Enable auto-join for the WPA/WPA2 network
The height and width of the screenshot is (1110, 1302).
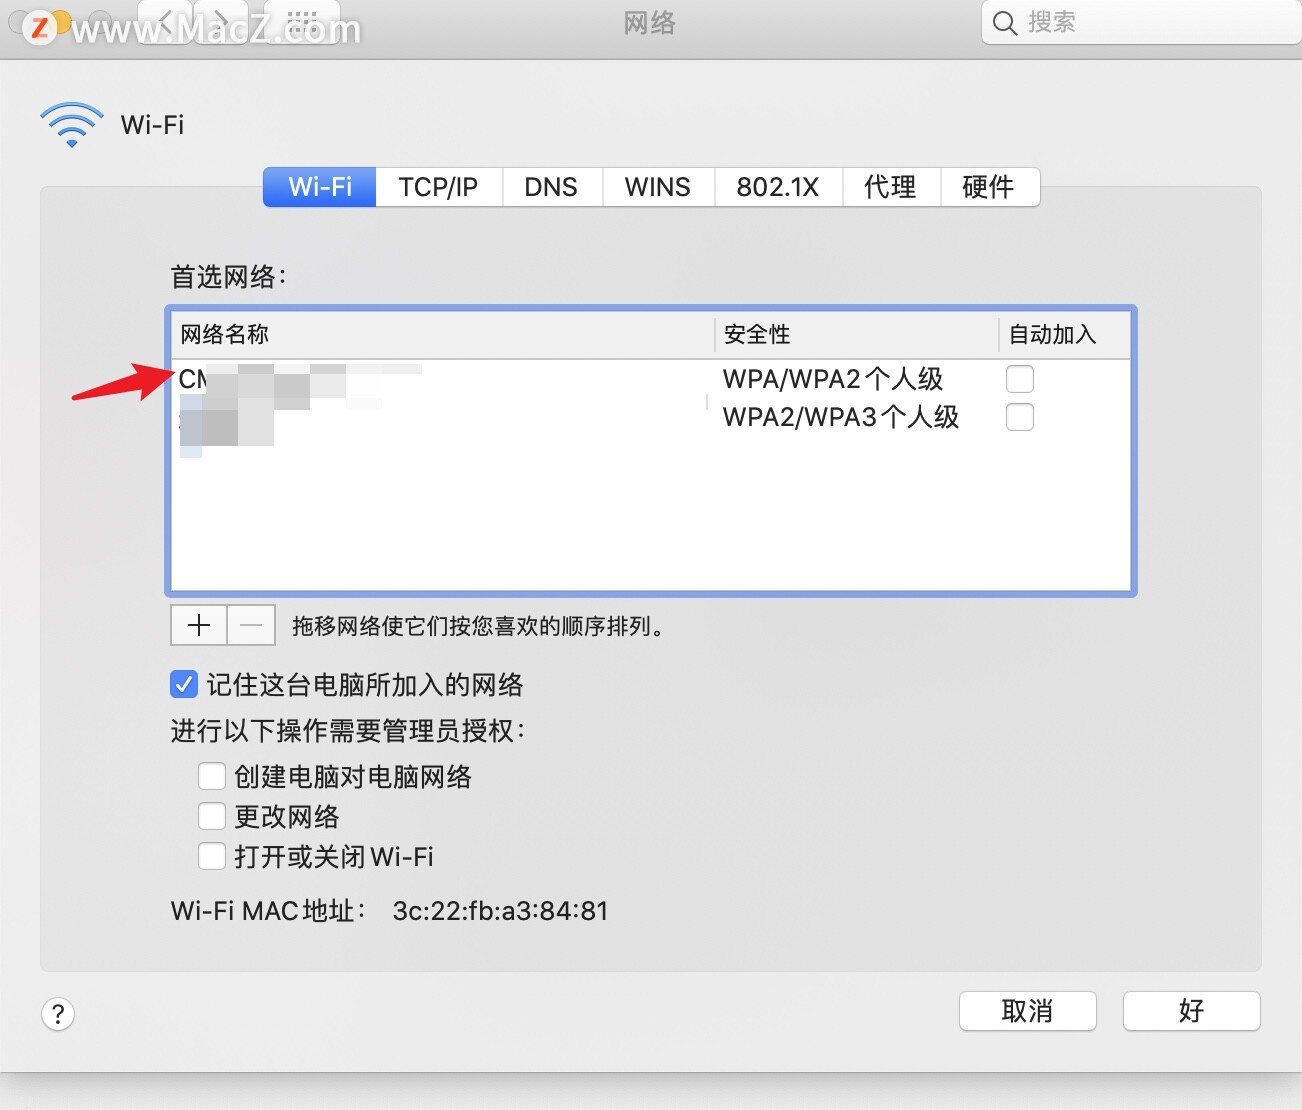tap(1019, 378)
